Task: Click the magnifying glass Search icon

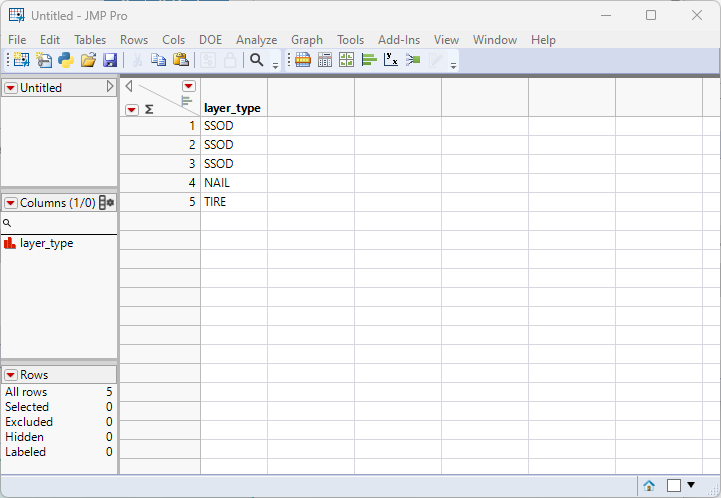Action: click(x=257, y=60)
